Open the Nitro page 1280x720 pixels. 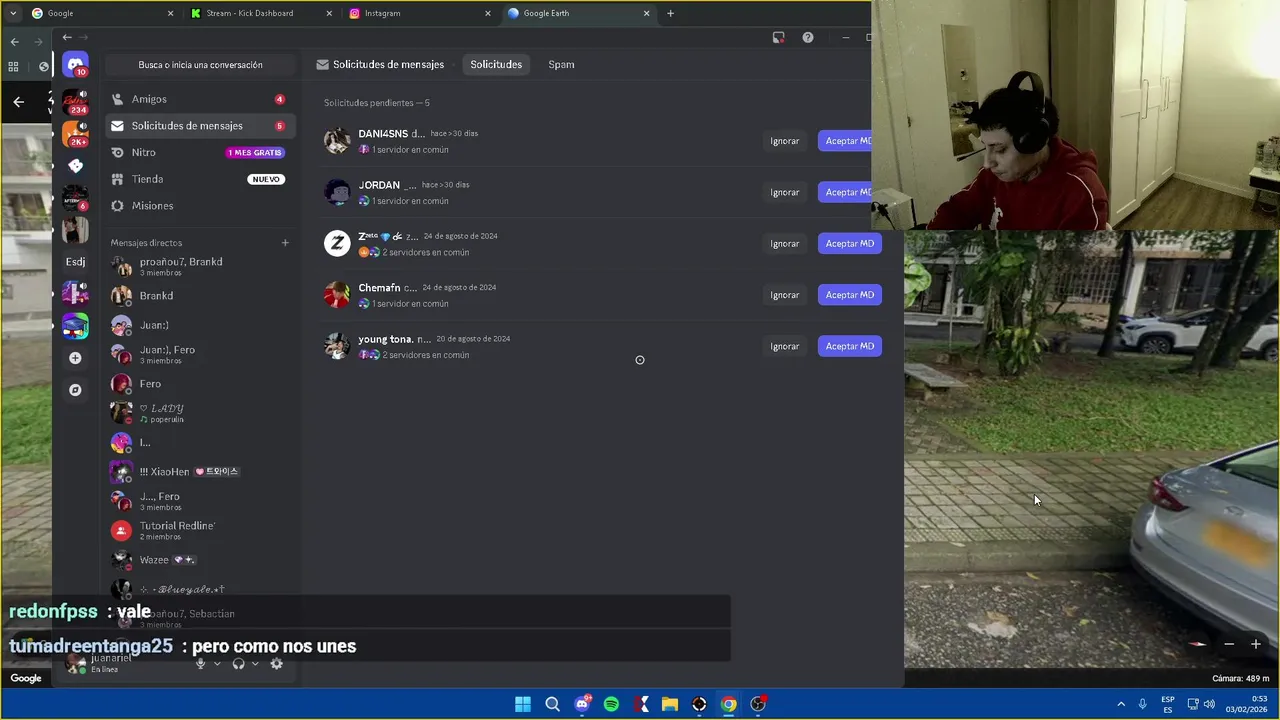(x=200, y=152)
